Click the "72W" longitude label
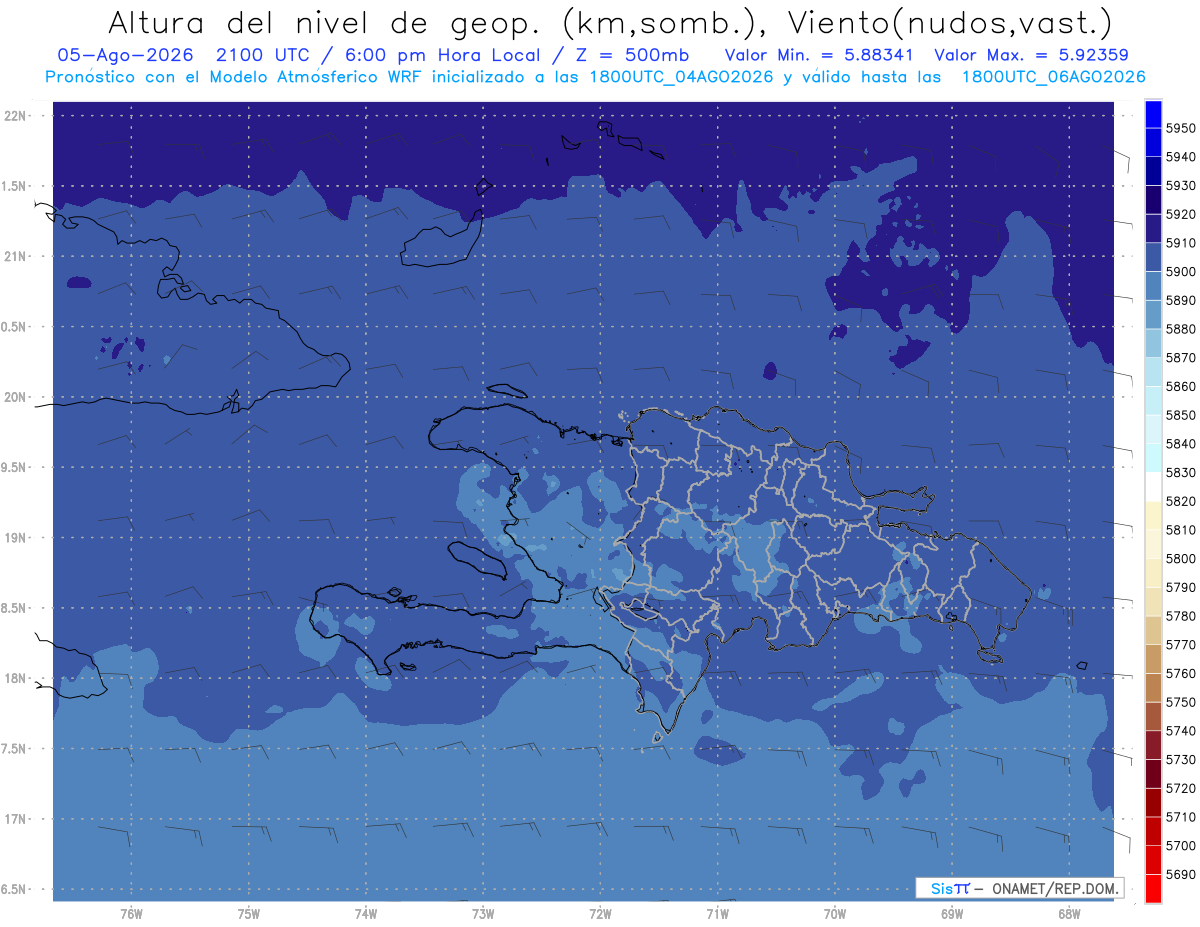This screenshot has width=1200, height=927. pos(600,914)
